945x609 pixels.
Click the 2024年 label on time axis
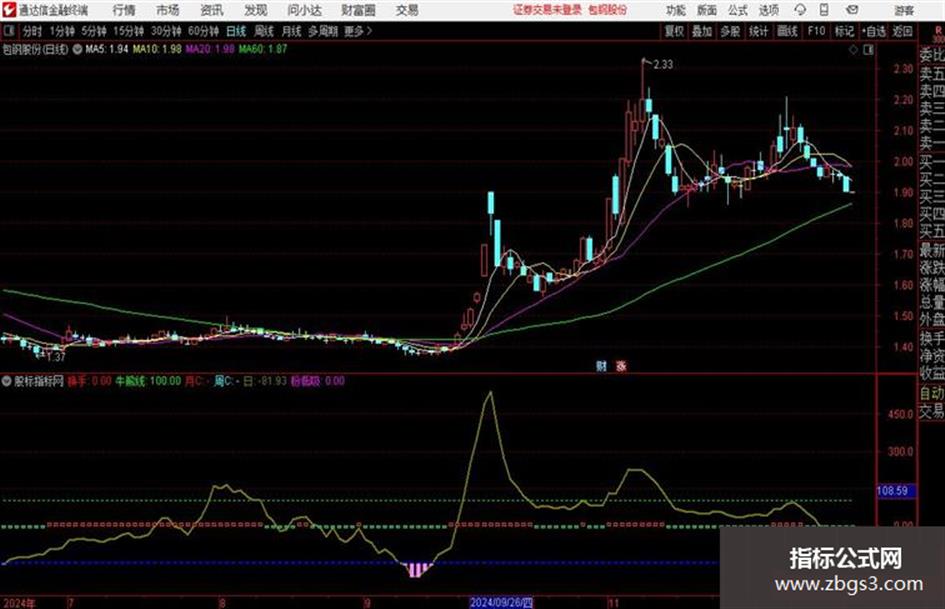pos(19,603)
